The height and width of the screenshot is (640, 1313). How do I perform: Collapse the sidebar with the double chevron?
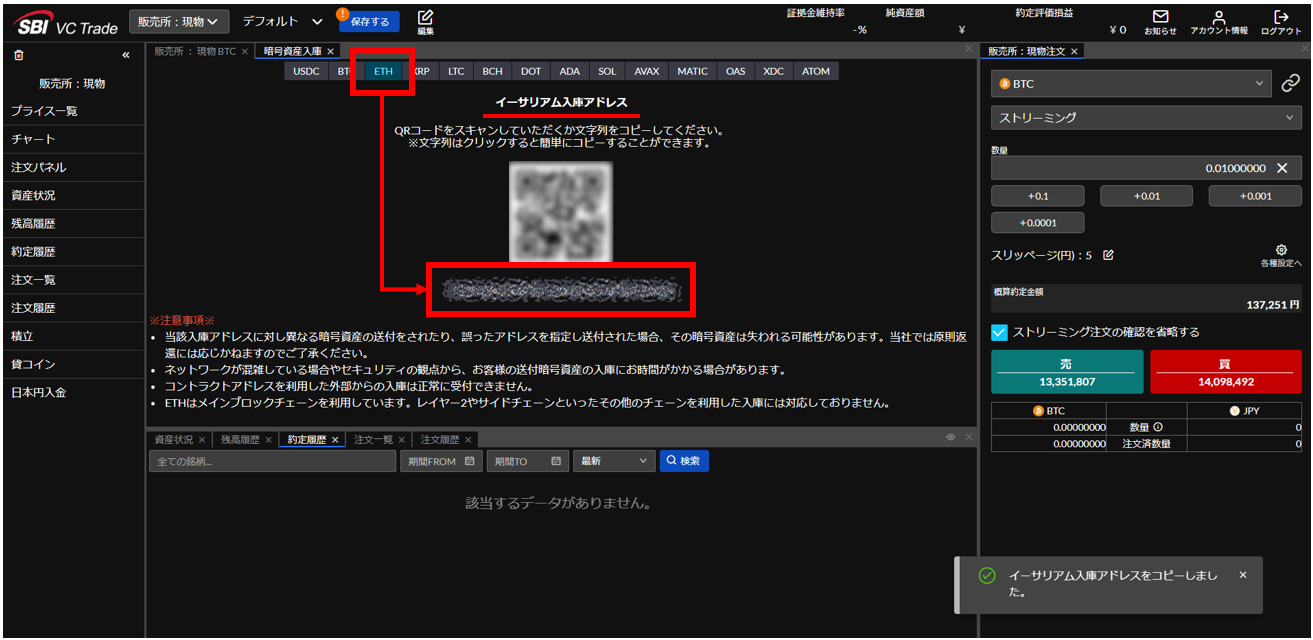pyautogui.click(x=126, y=55)
